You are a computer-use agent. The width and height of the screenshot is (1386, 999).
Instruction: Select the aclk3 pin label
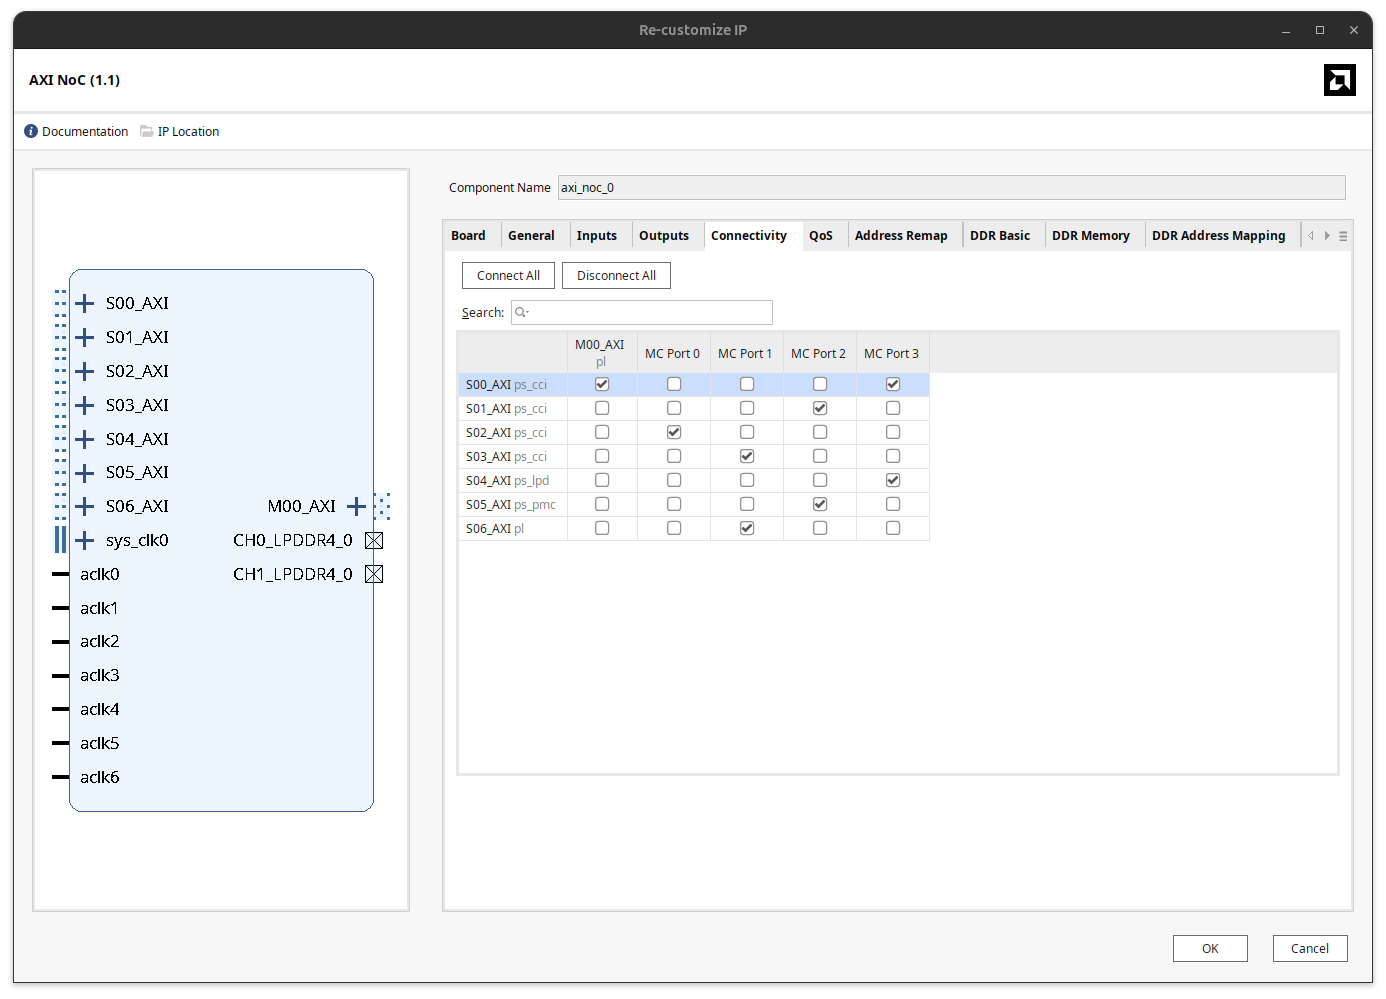click(100, 675)
